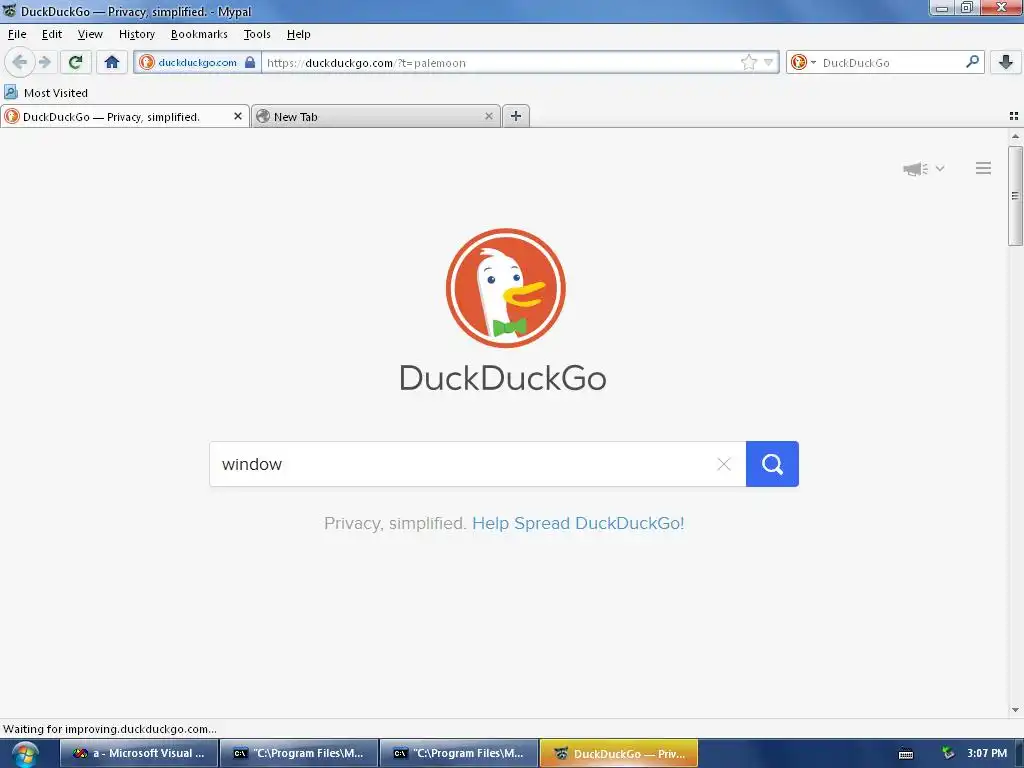Click the system tray notification icon
Image resolution: width=1024 pixels, height=768 pixels.
(x=948, y=754)
